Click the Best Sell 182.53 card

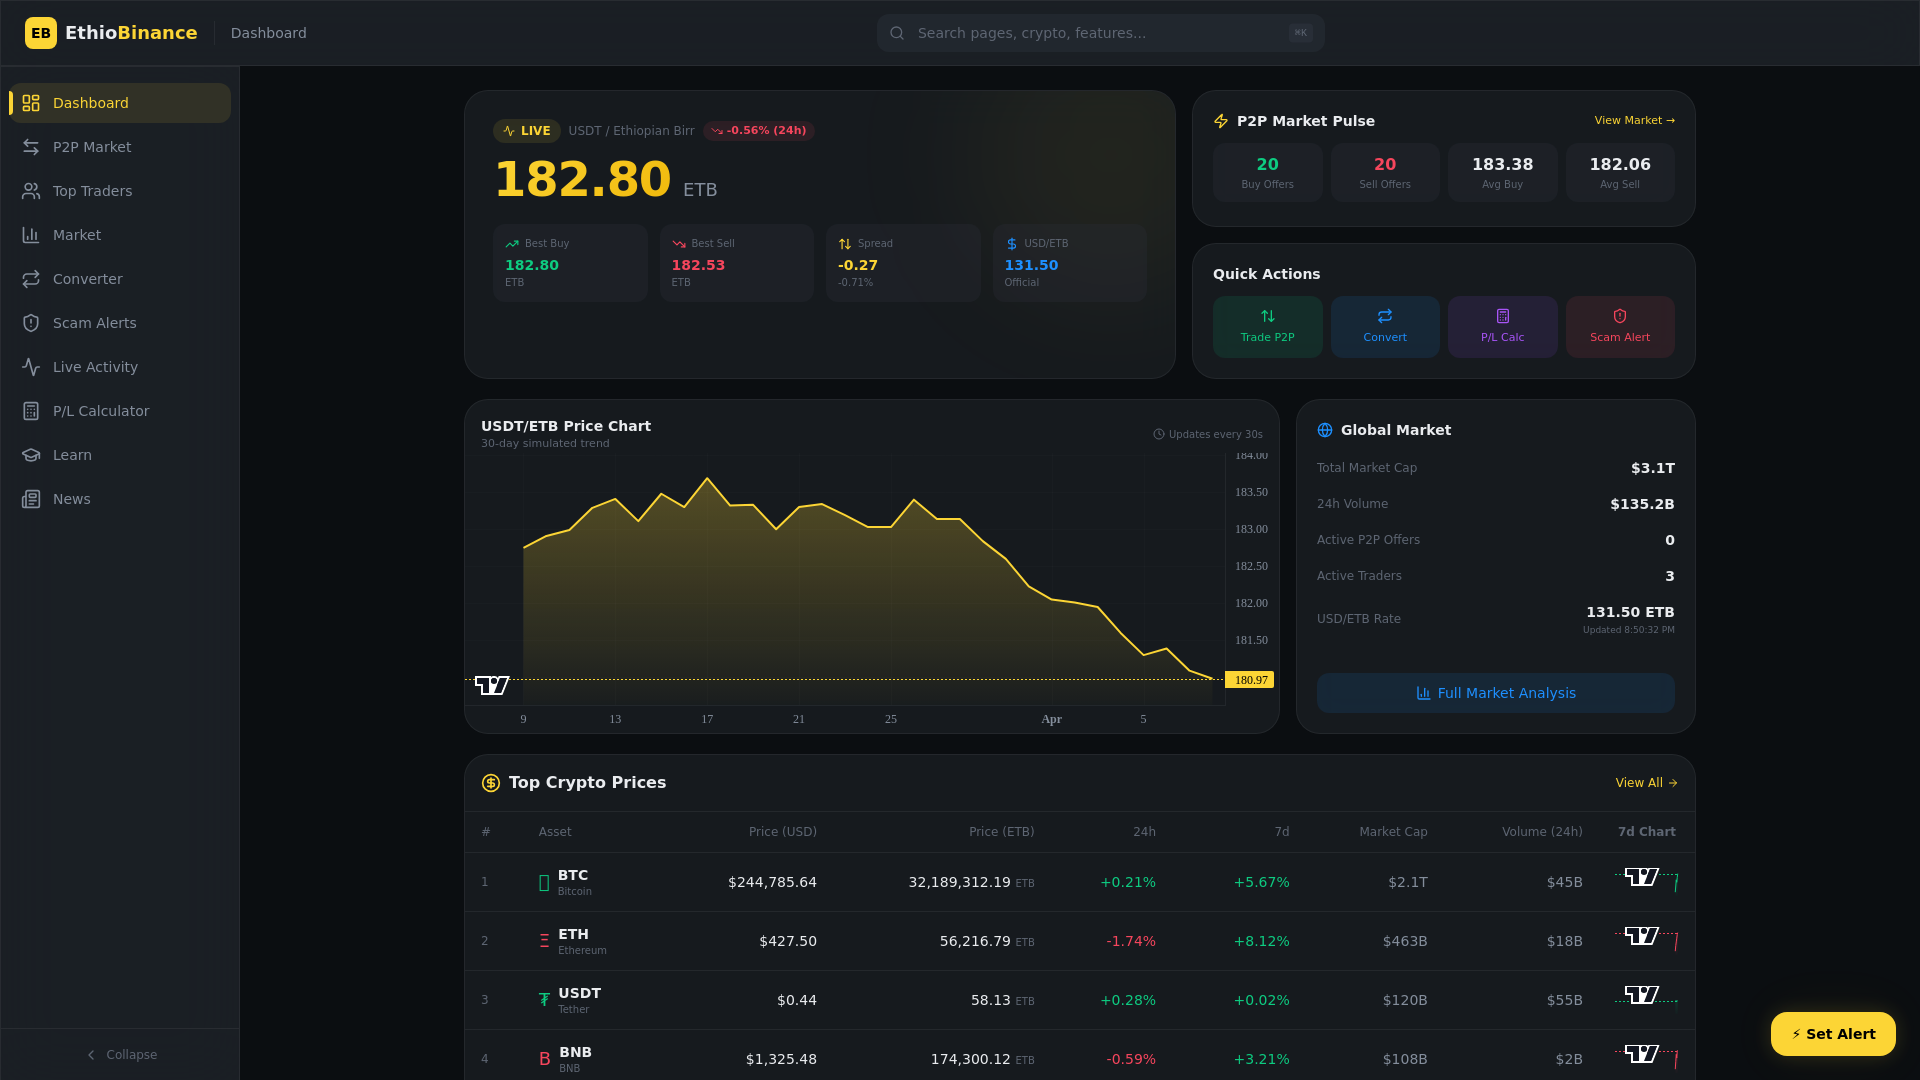pos(737,263)
